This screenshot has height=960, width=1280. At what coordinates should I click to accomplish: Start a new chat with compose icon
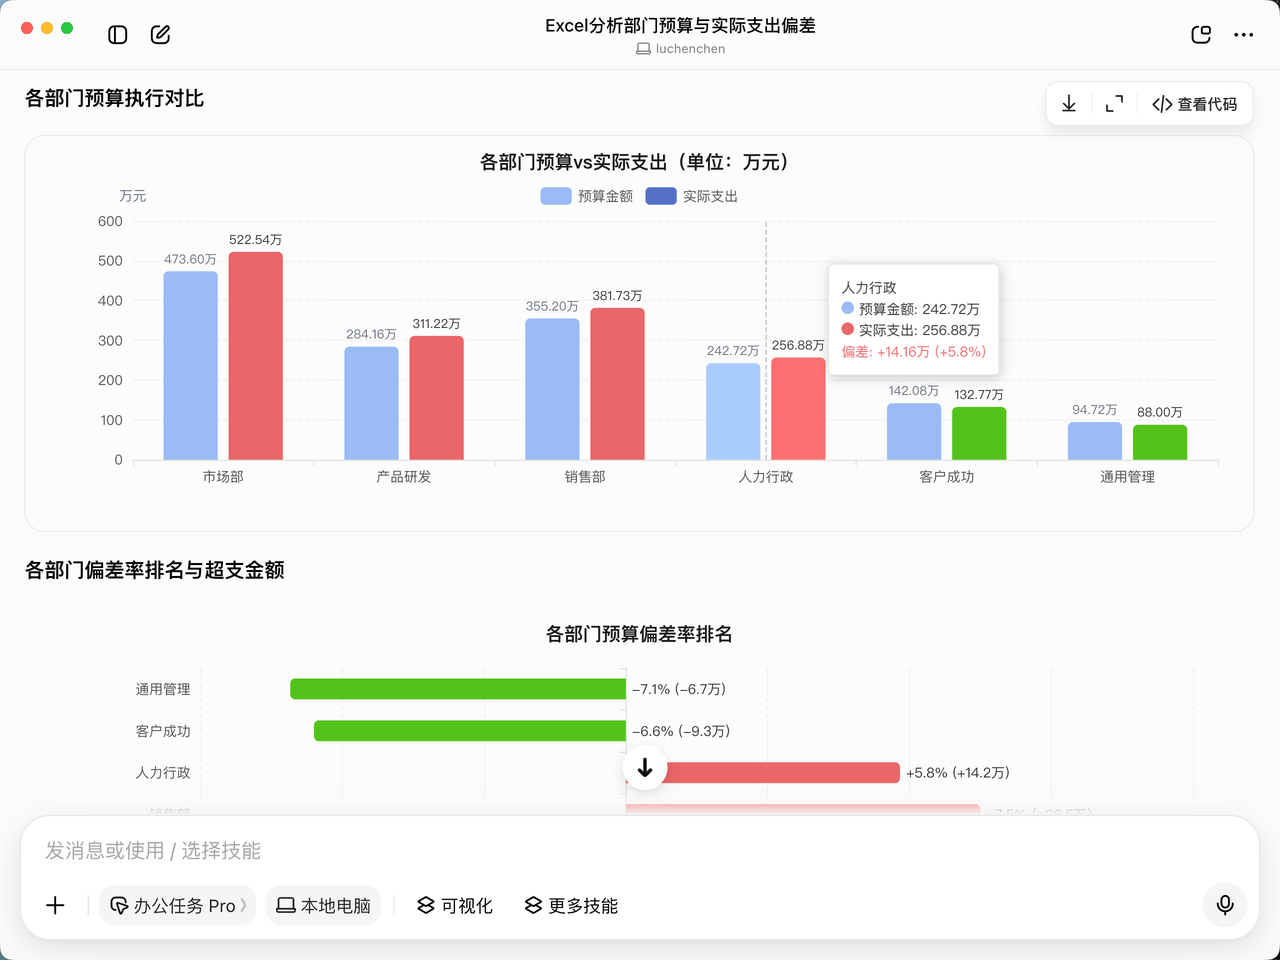tap(160, 35)
